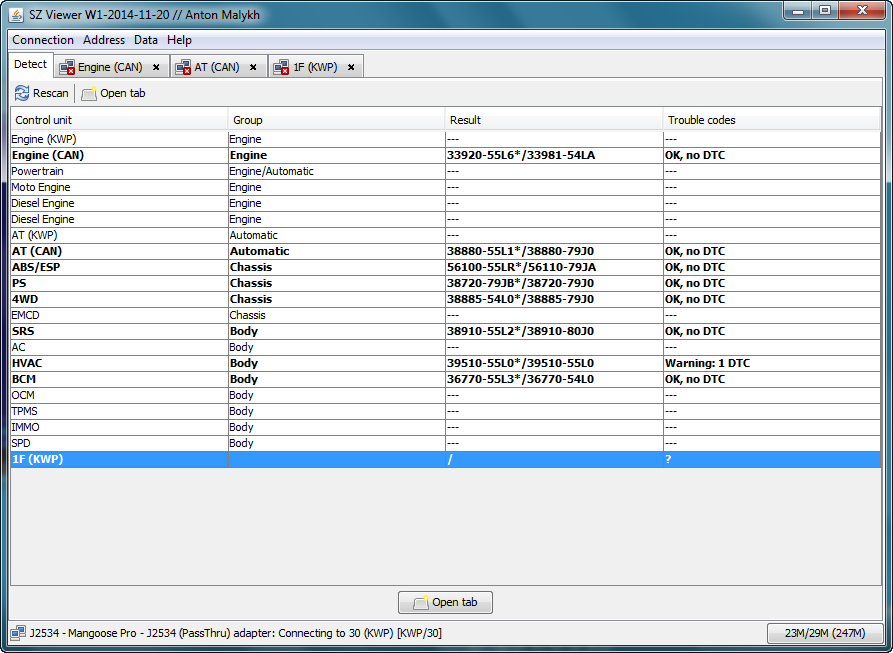The height and width of the screenshot is (653, 893).
Task: Select the ABS/ESP control unit row
Action: 120,267
